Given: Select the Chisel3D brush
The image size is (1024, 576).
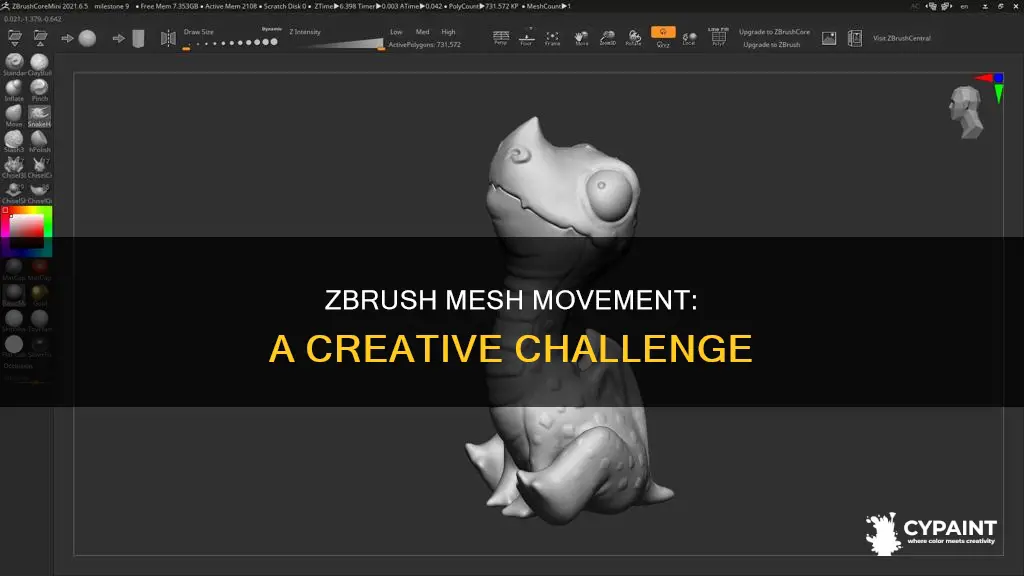Looking at the screenshot, I should point(14,167).
